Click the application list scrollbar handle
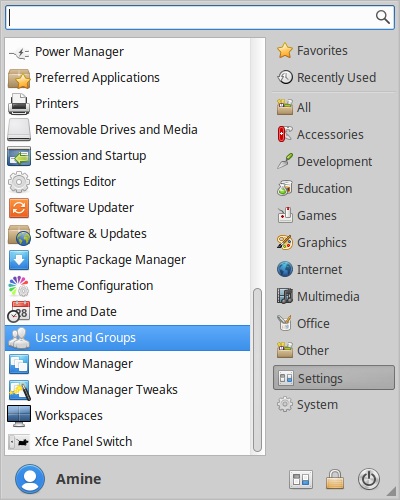Image resolution: width=400 pixels, height=500 pixels. 257,370
